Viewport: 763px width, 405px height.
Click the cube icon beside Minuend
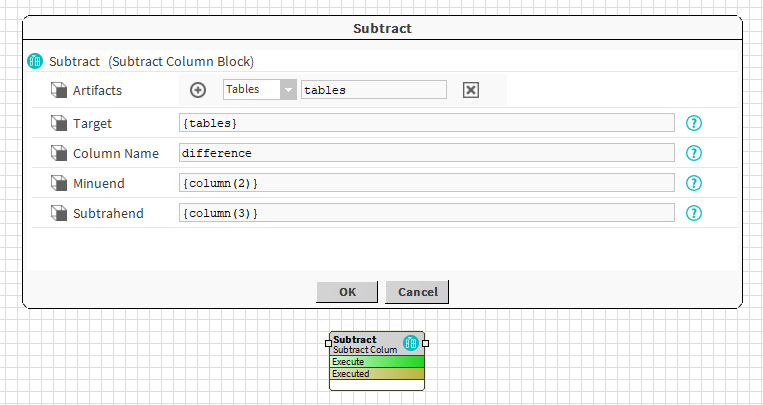(59, 184)
